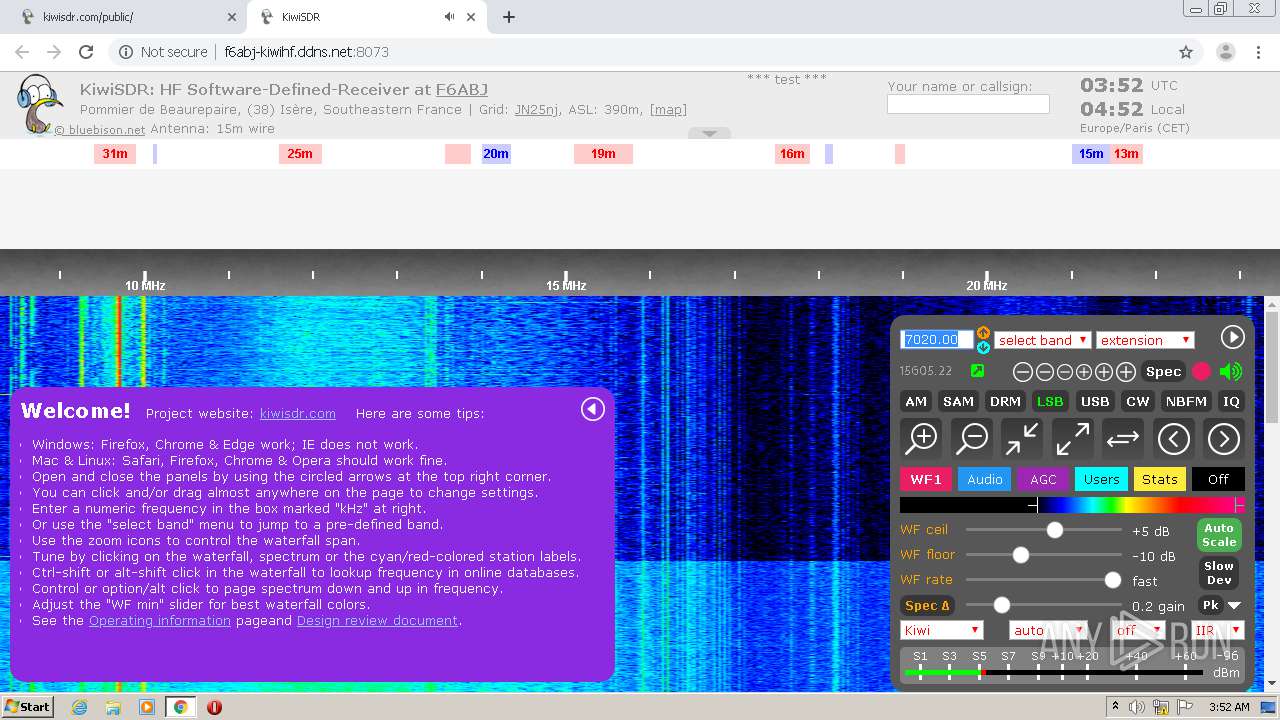Click the WF ceil slider

tap(1043, 530)
